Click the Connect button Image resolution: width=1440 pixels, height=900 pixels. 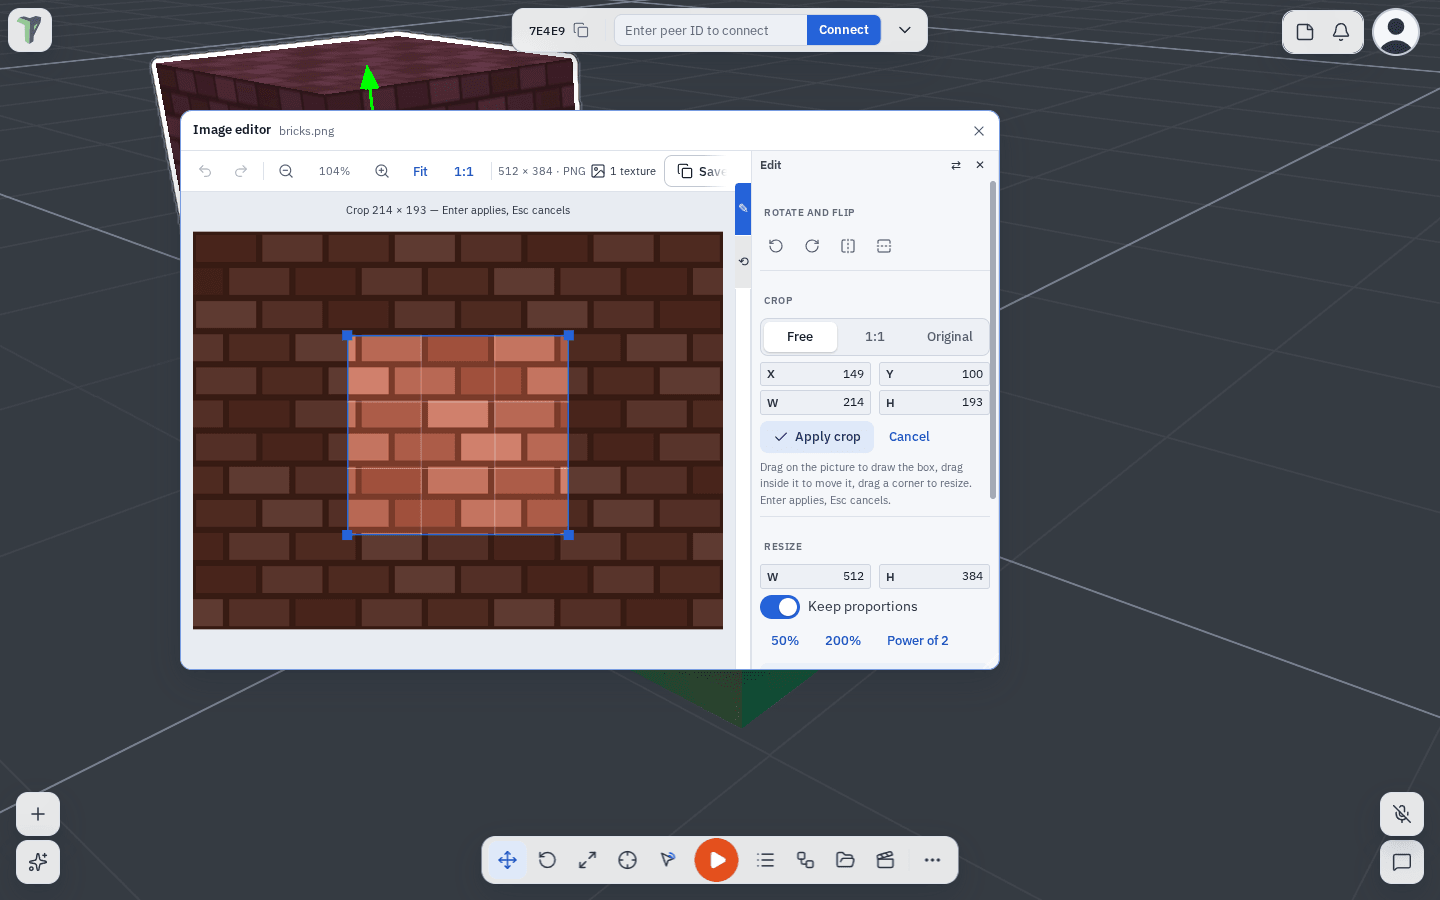(x=844, y=30)
